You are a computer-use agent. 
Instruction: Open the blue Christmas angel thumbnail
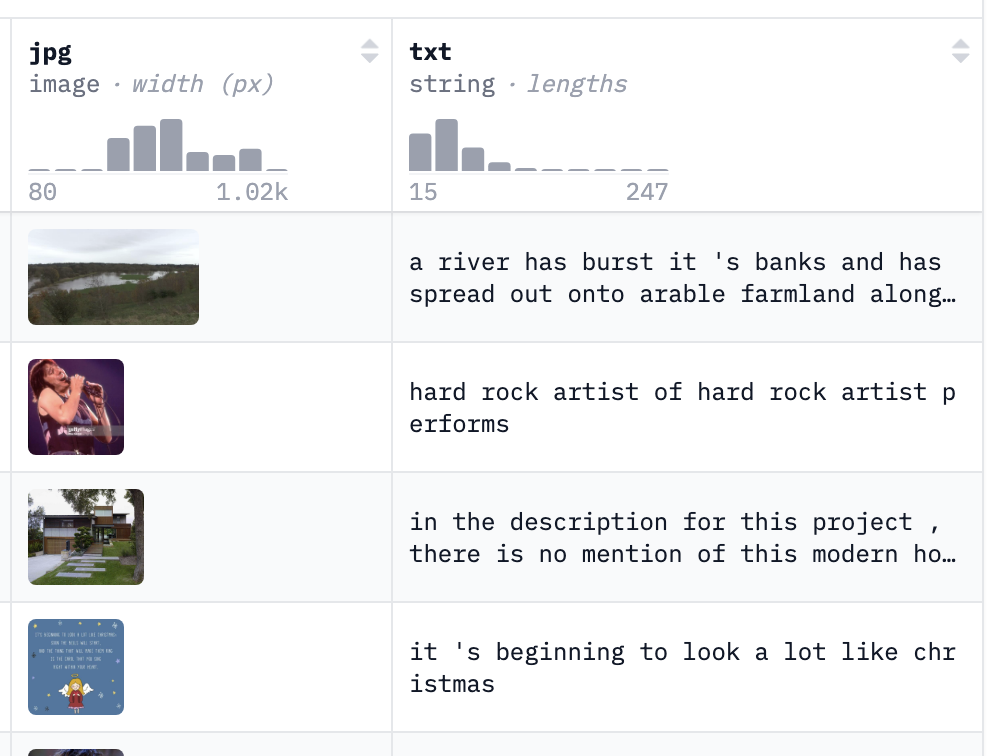[x=76, y=667]
